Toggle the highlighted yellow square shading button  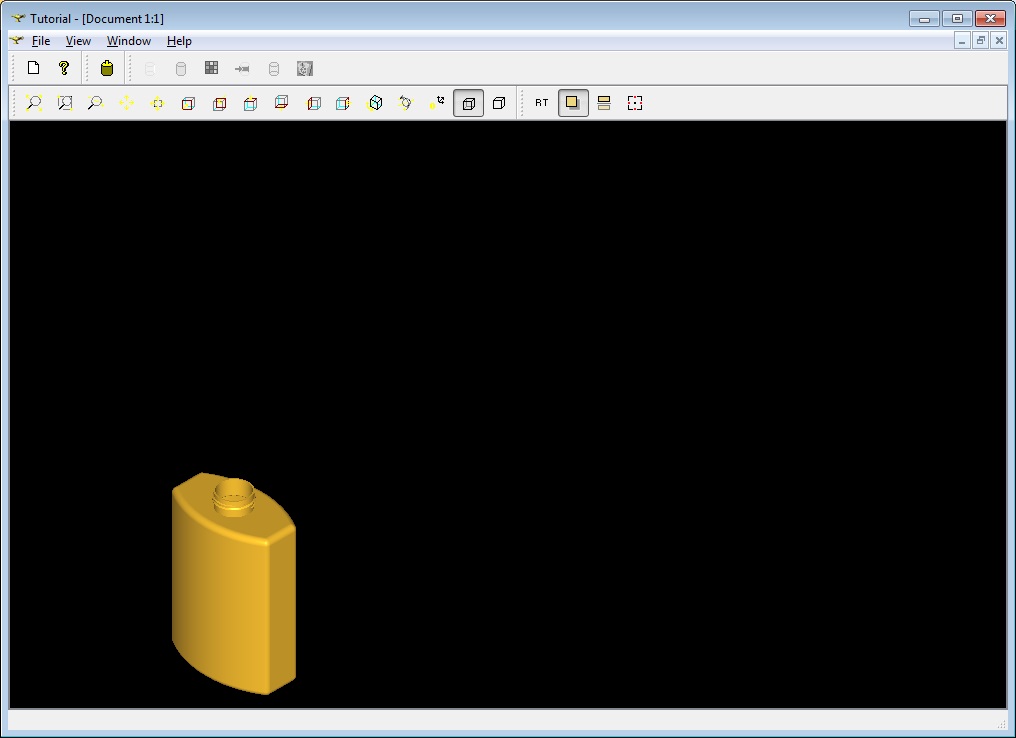pos(573,103)
